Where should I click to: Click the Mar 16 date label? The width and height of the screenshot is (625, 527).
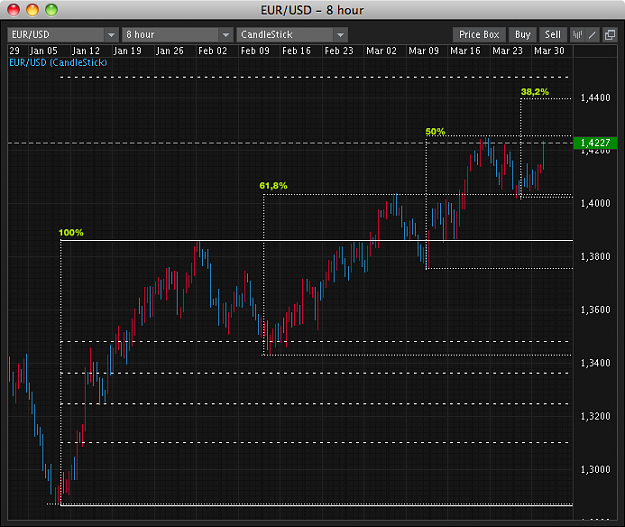pos(465,51)
